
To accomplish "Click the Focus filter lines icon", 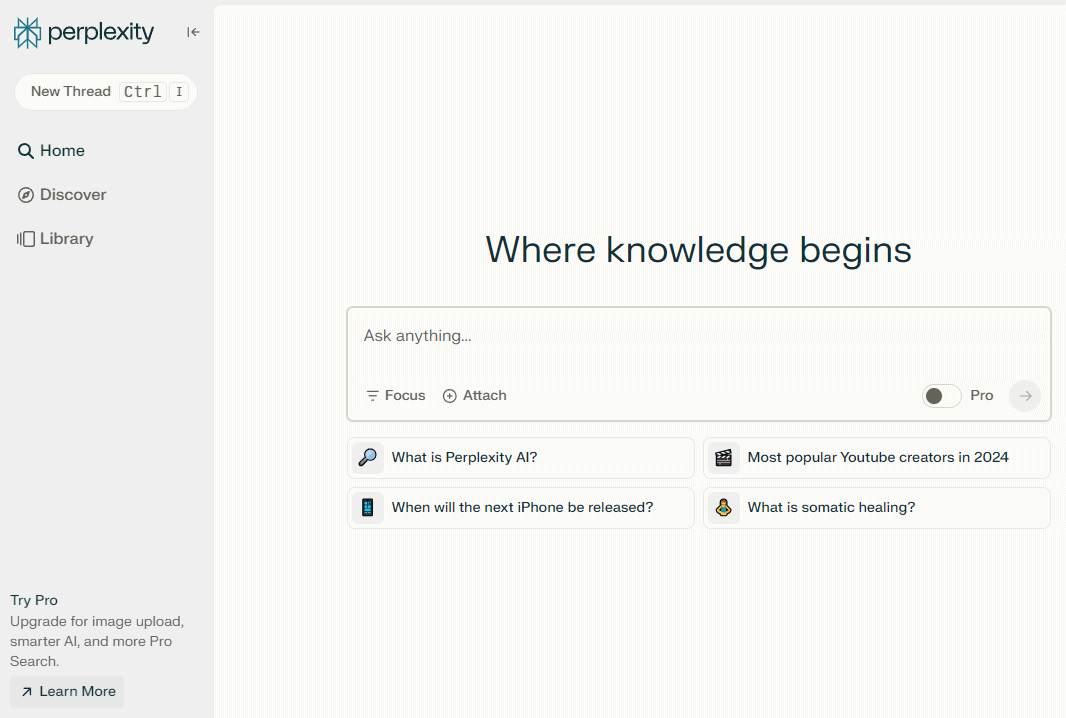I will pyautogui.click(x=373, y=396).
